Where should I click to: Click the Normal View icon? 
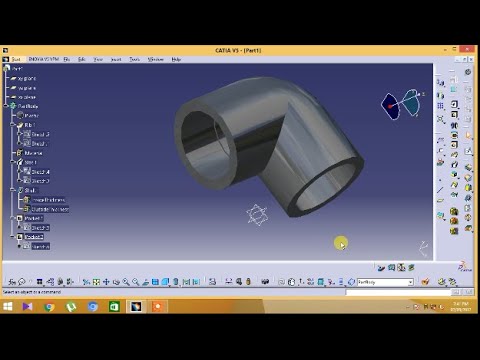click(145, 282)
